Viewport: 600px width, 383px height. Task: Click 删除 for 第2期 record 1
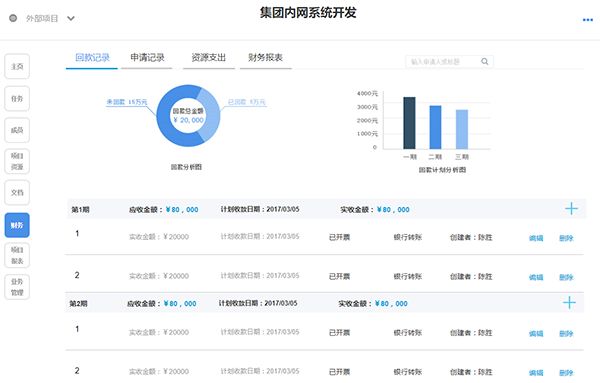click(x=566, y=333)
